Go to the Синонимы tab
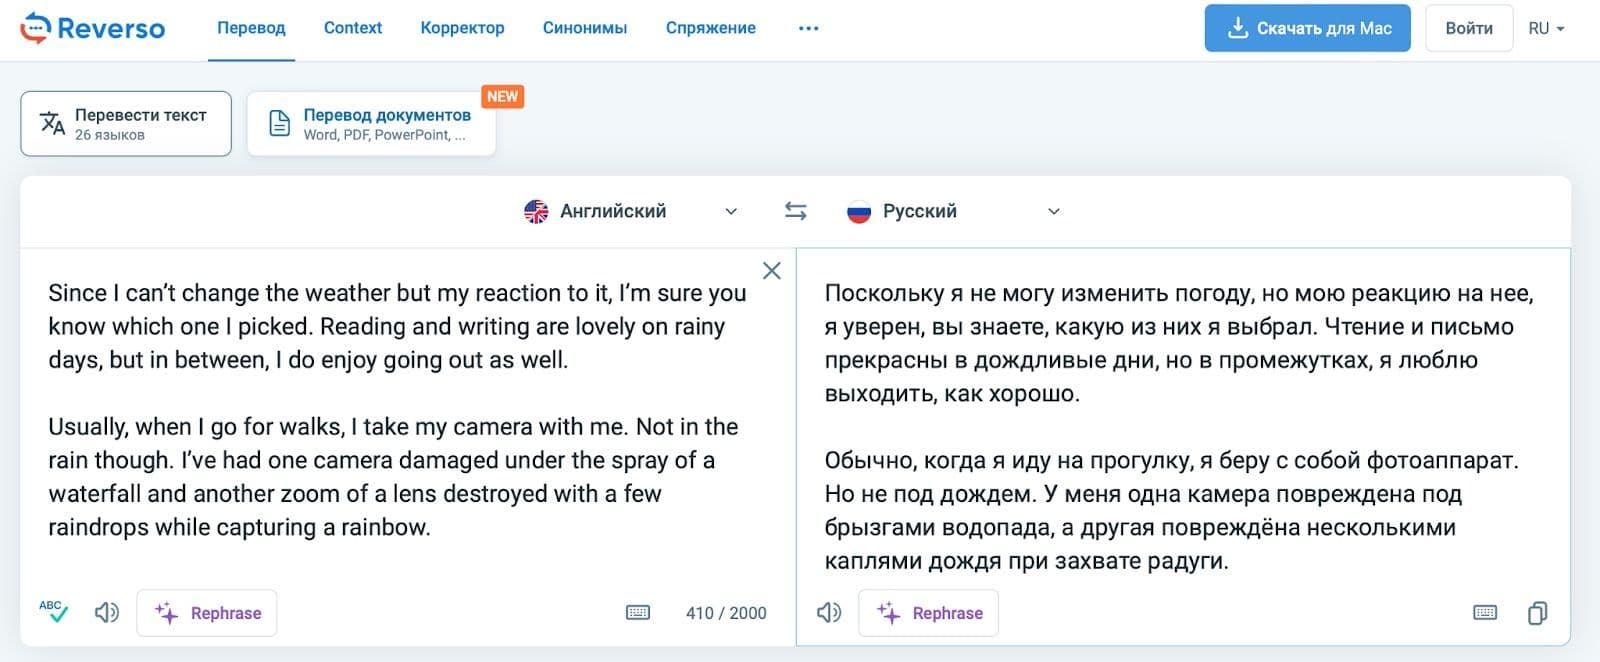 click(x=585, y=28)
